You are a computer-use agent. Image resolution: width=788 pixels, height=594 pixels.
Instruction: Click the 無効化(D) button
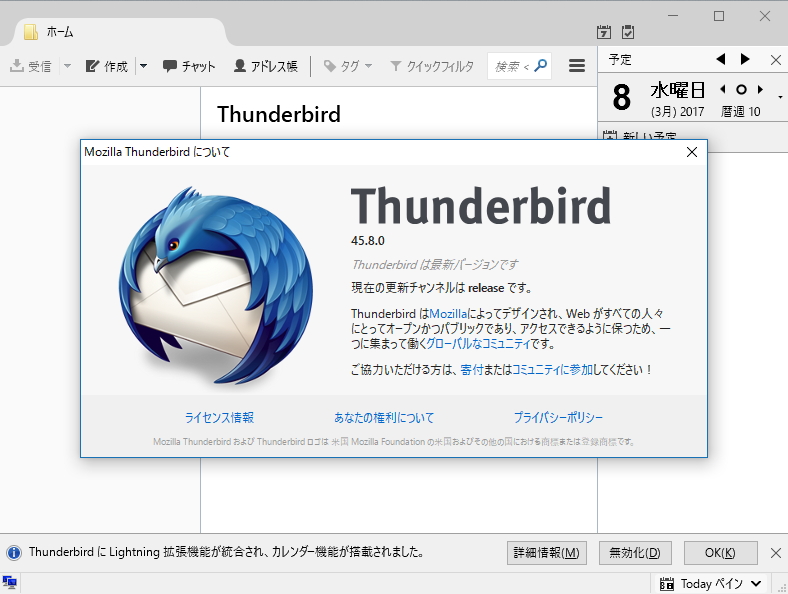click(635, 553)
